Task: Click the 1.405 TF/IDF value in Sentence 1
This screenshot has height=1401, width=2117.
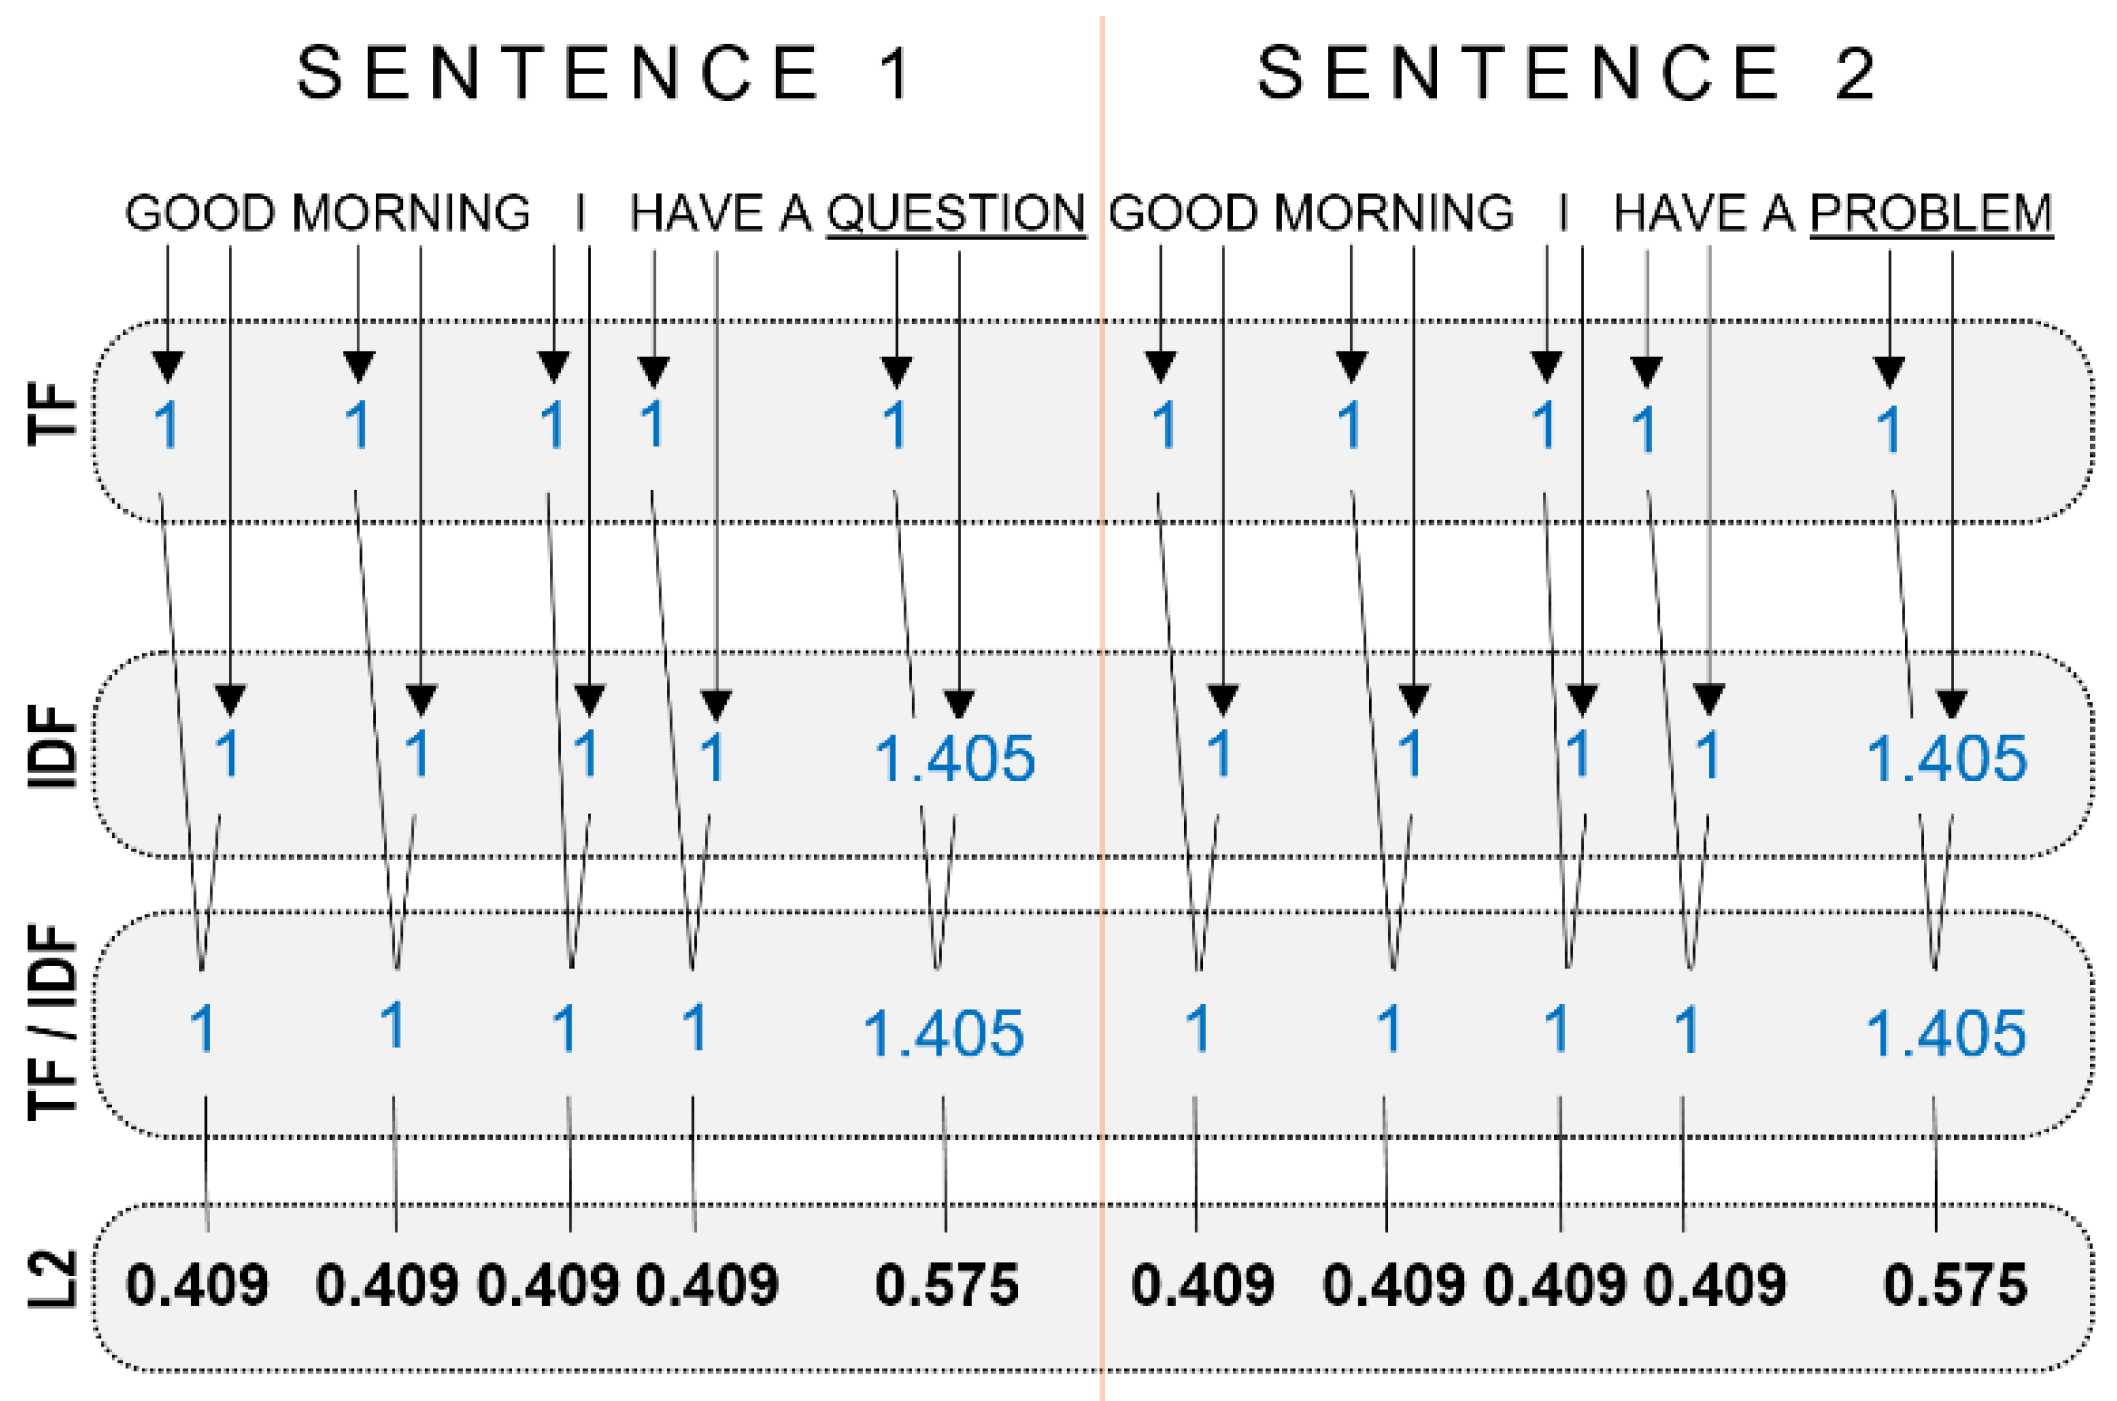Action: coord(943,1033)
